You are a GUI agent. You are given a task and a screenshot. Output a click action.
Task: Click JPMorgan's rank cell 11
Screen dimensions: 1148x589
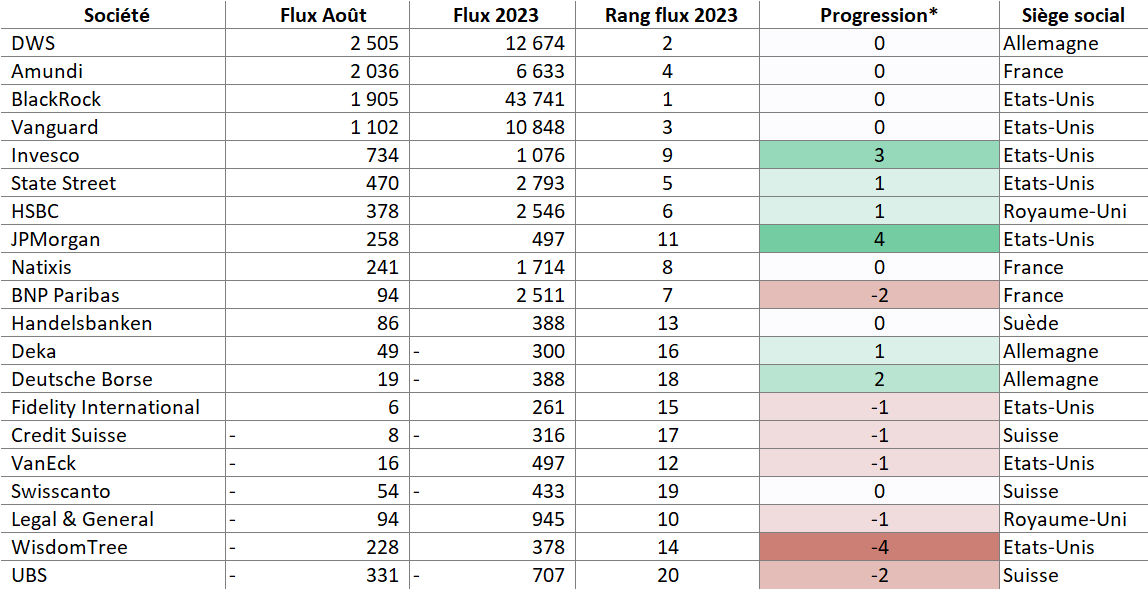666,239
